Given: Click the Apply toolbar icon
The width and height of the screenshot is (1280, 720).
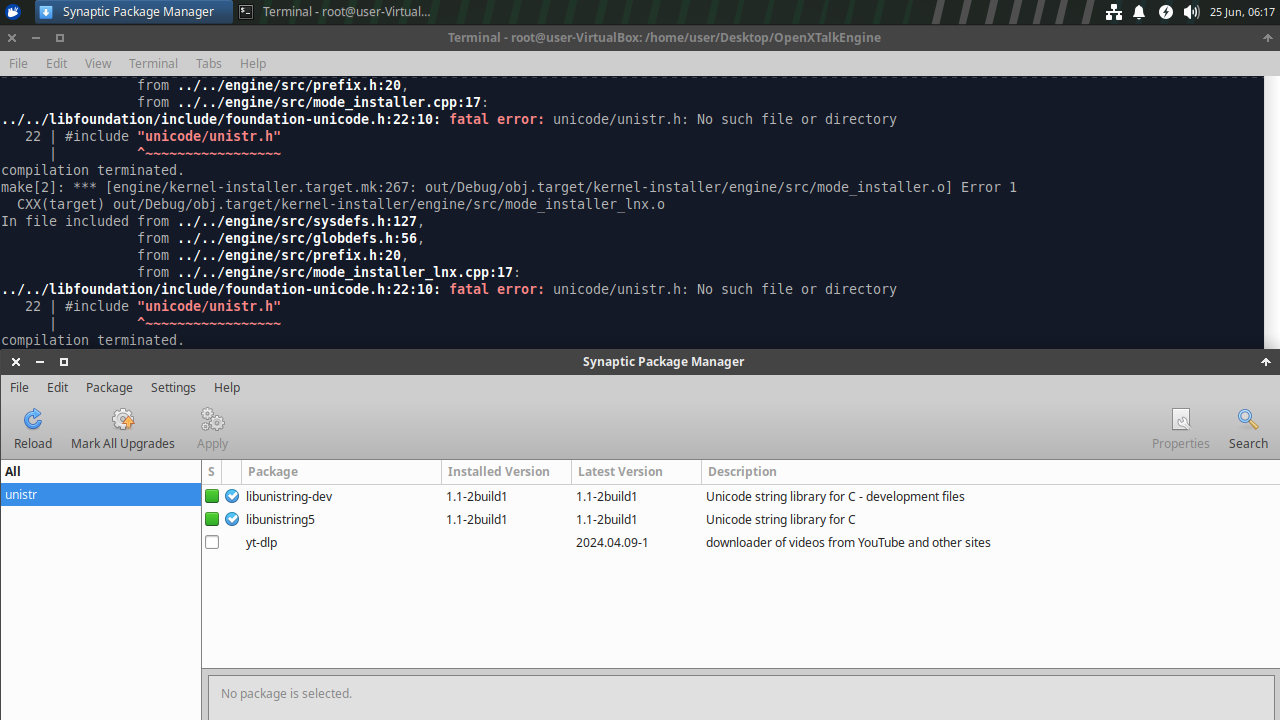Looking at the screenshot, I should (x=212, y=429).
